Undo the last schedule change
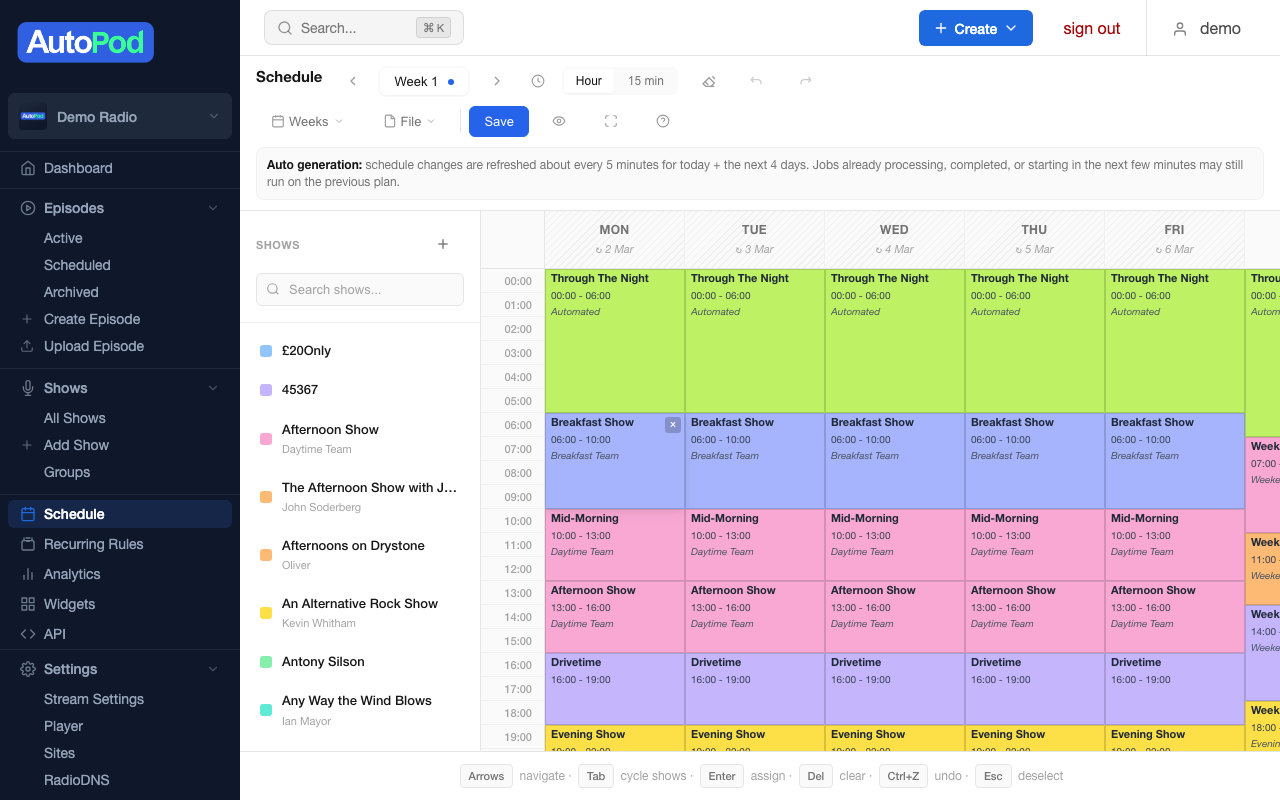Viewport: 1280px width, 800px height. [758, 80]
